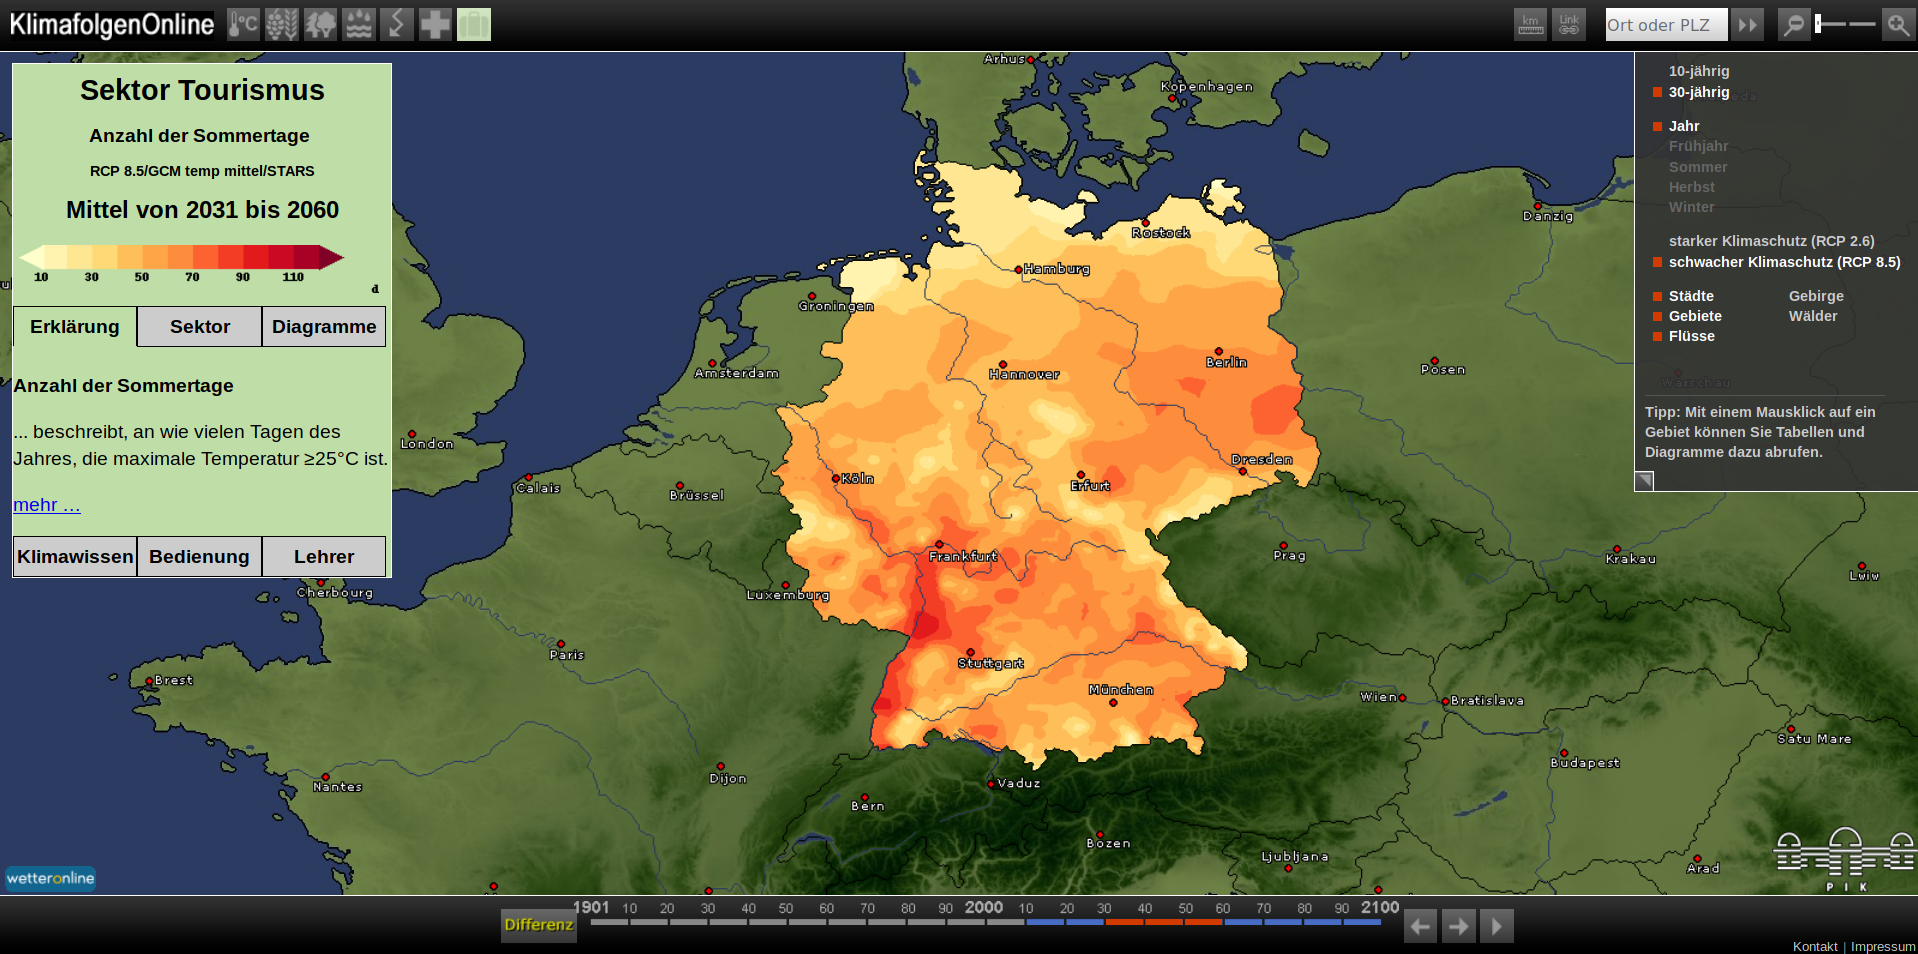Click the search go double-arrow button
Screen dimensions: 1918x954
pyautogui.click(x=1748, y=24)
